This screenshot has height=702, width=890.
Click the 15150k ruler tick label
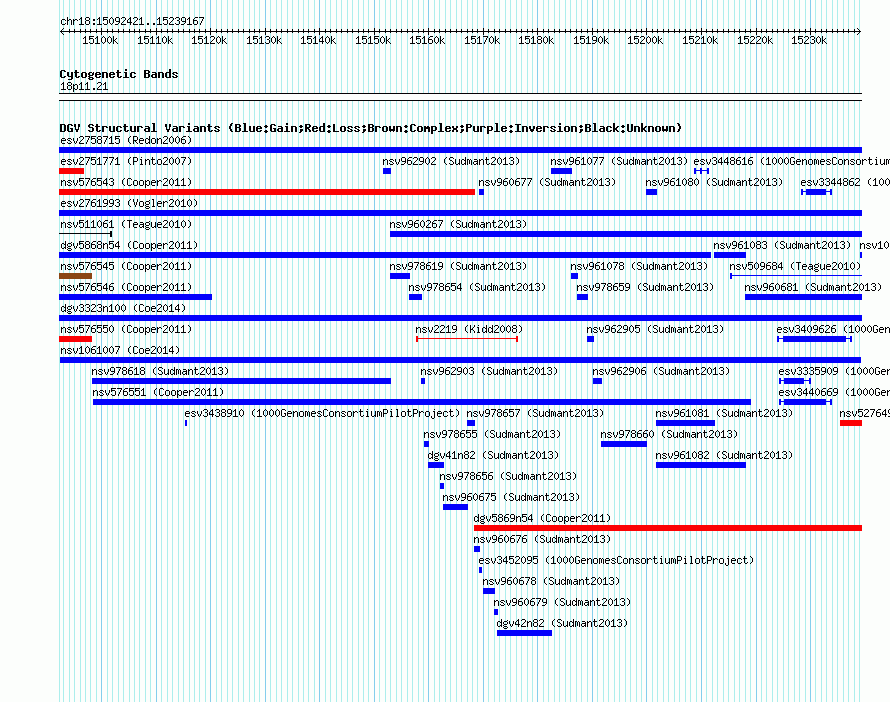point(373,40)
